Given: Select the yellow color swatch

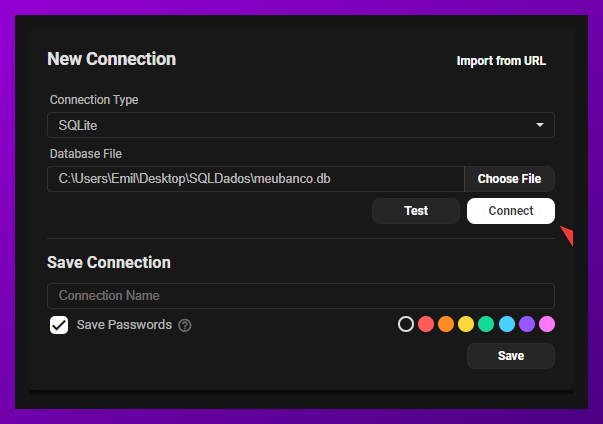Looking at the screenshot, I should tap(466, 324).
